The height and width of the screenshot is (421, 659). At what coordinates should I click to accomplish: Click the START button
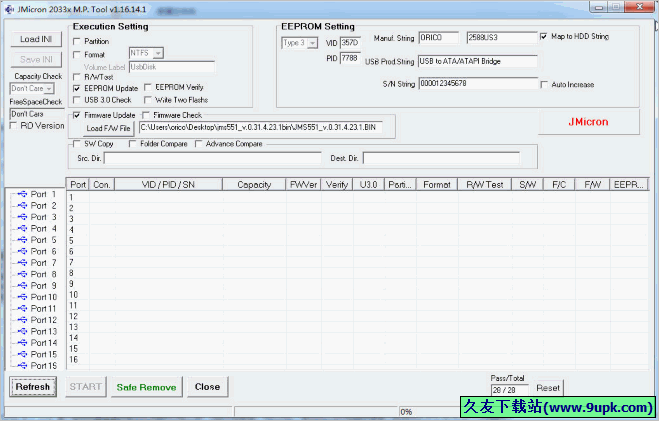click(86, 387)
